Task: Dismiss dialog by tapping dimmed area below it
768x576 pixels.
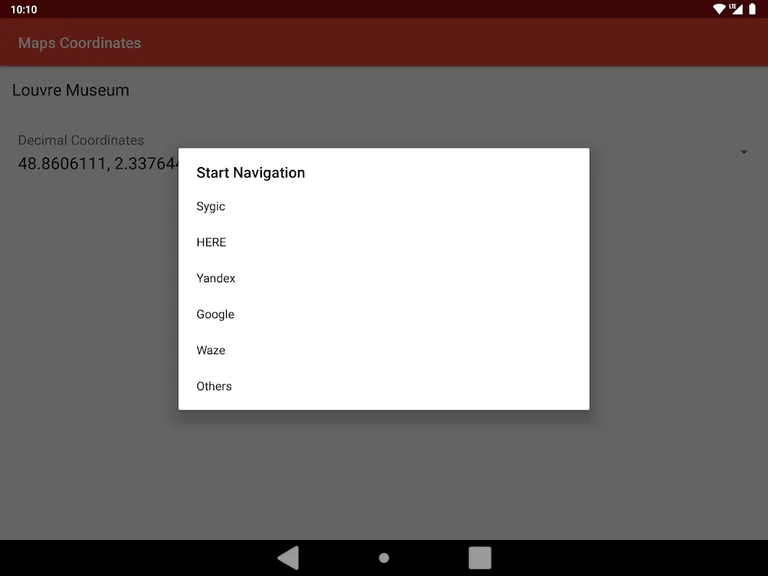Action: 384,475
